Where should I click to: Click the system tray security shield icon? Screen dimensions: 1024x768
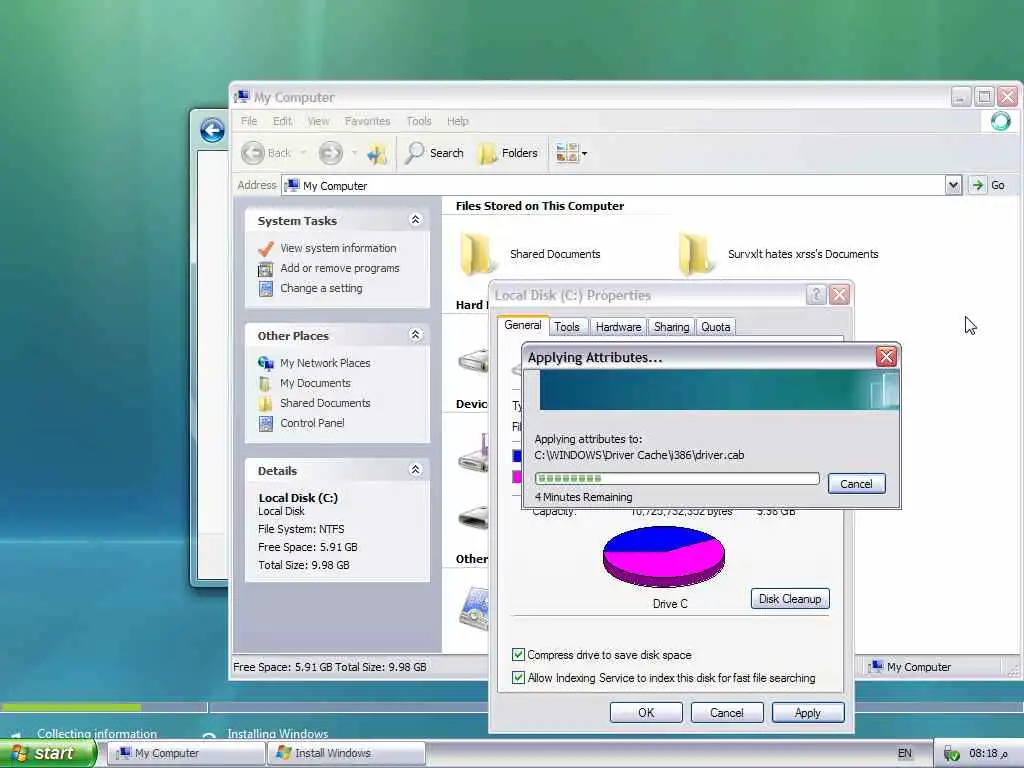pyautogui.click(x=952, y=754)
